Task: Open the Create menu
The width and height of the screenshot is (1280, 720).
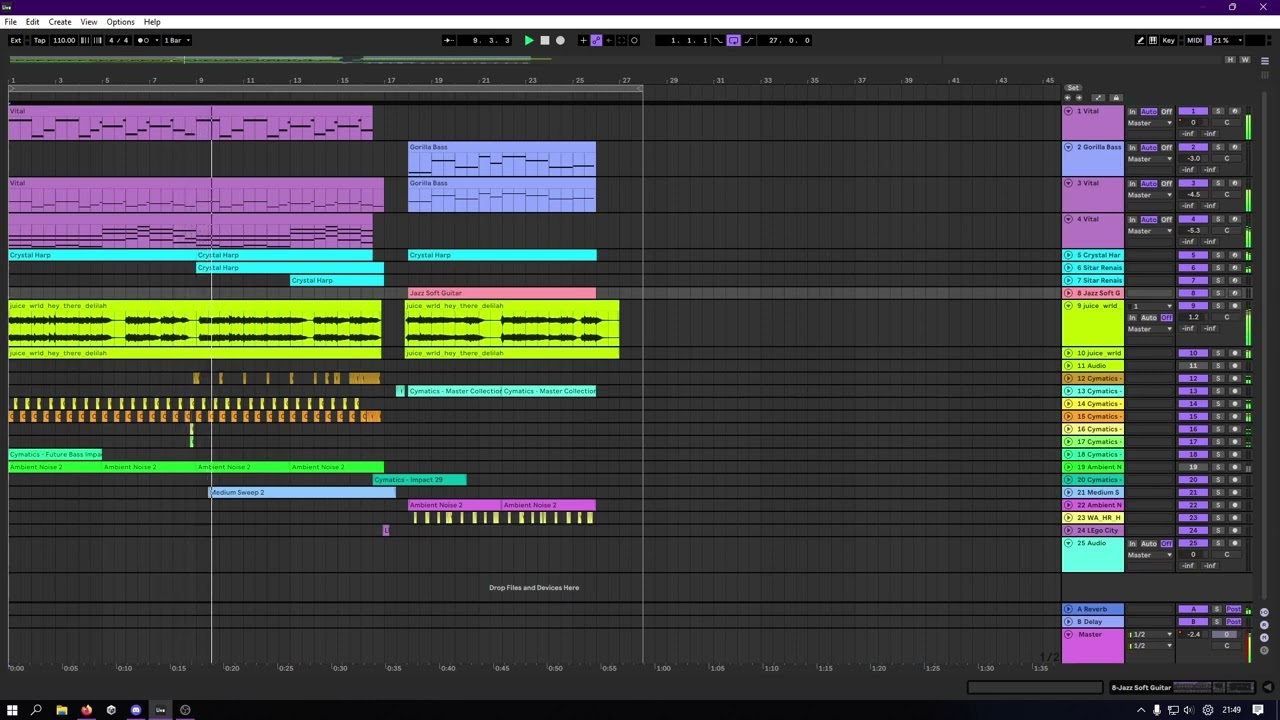Action: [x=60, y=22]
